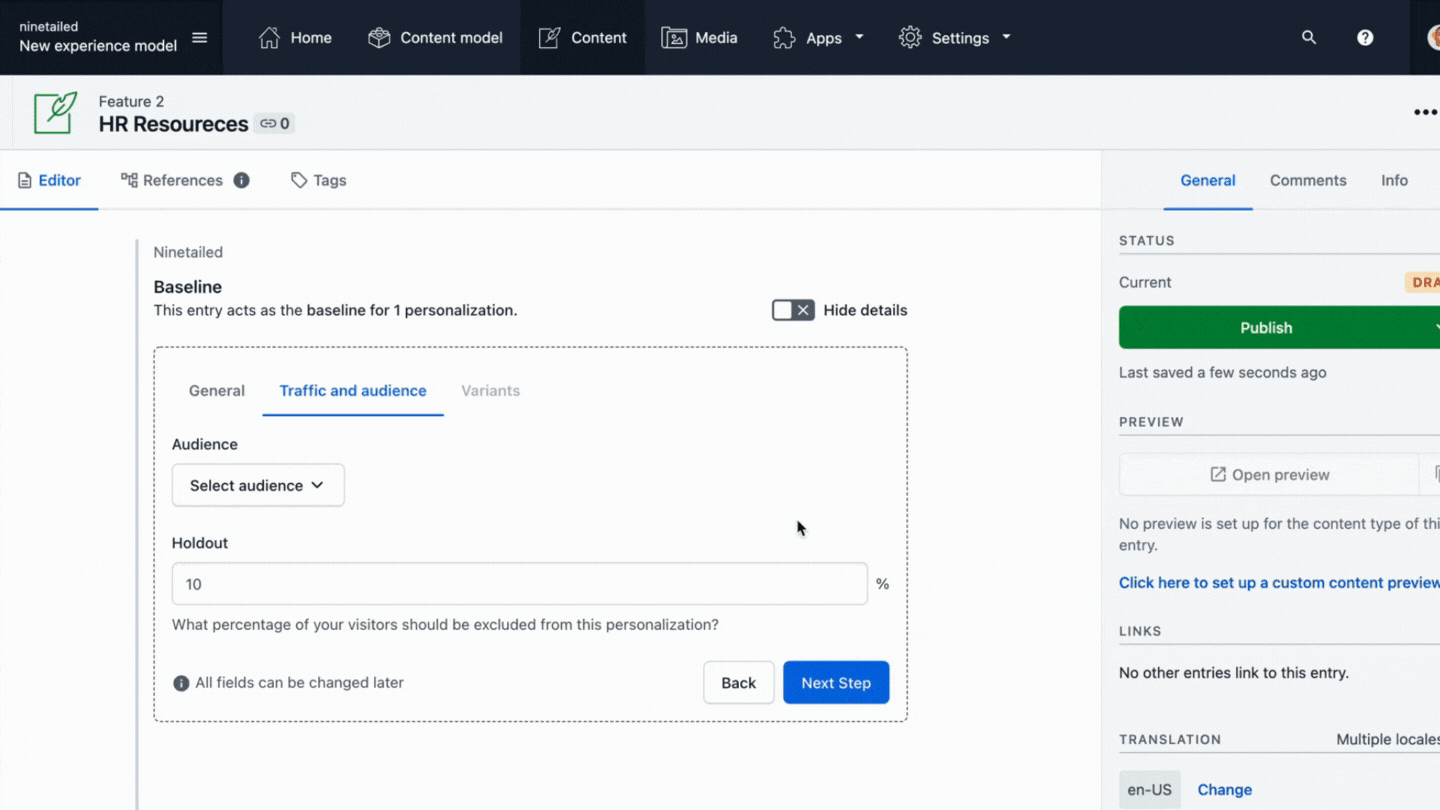Viewport: 1440px width, 810px height.
Task: Click the Last saved a few seconds ago text
Action: (x=1223, y=372)
